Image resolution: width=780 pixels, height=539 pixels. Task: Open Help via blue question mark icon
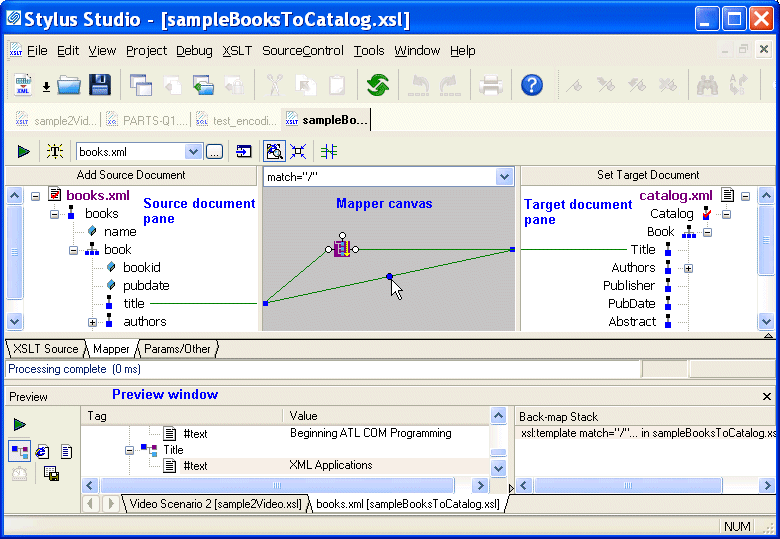point(532,85)
